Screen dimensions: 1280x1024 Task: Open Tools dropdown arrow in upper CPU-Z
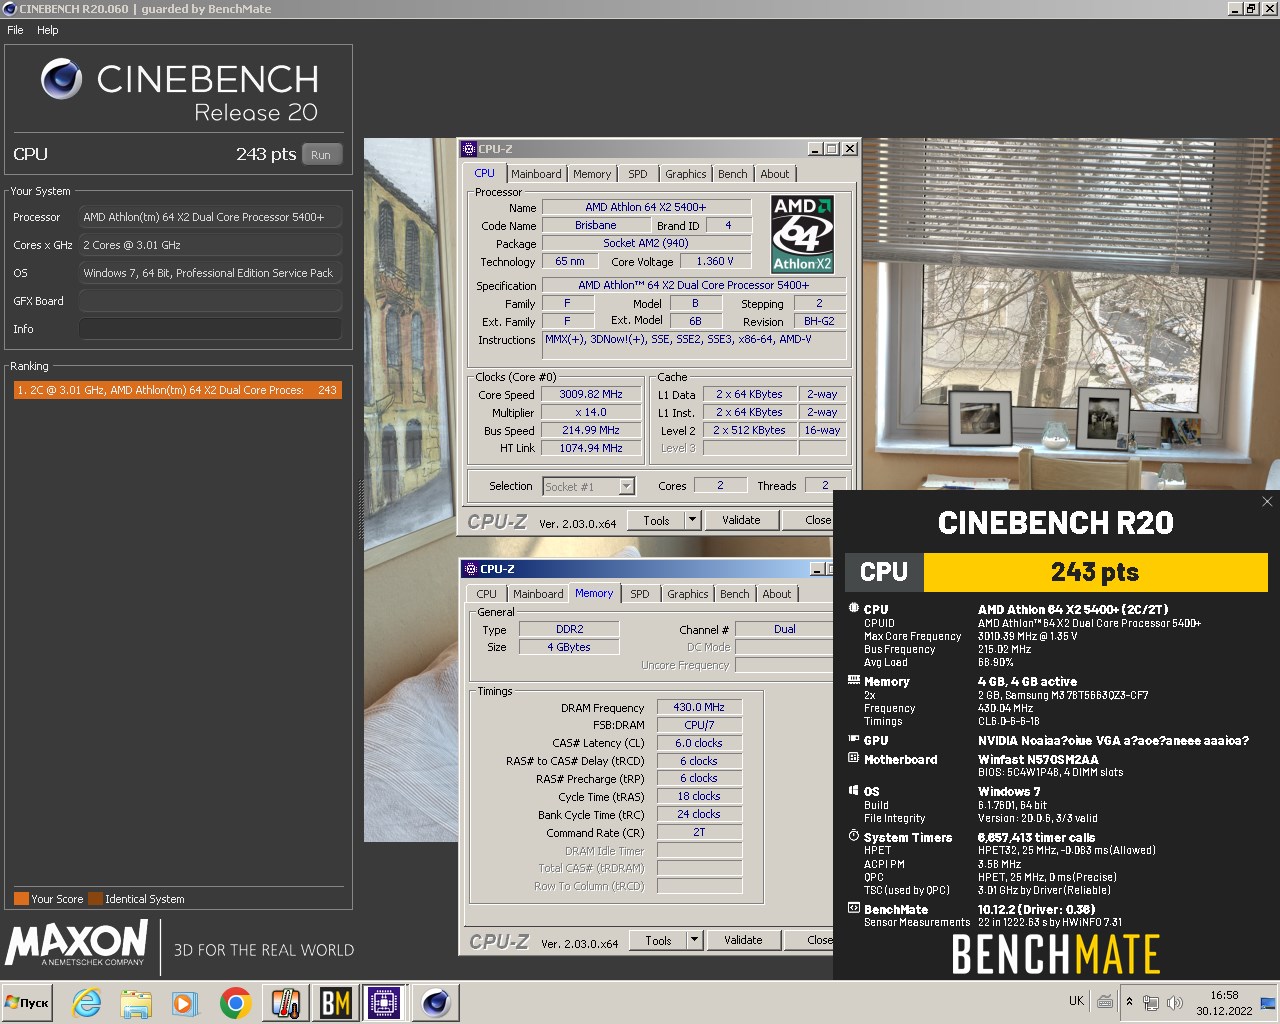(x=692, y=520)
